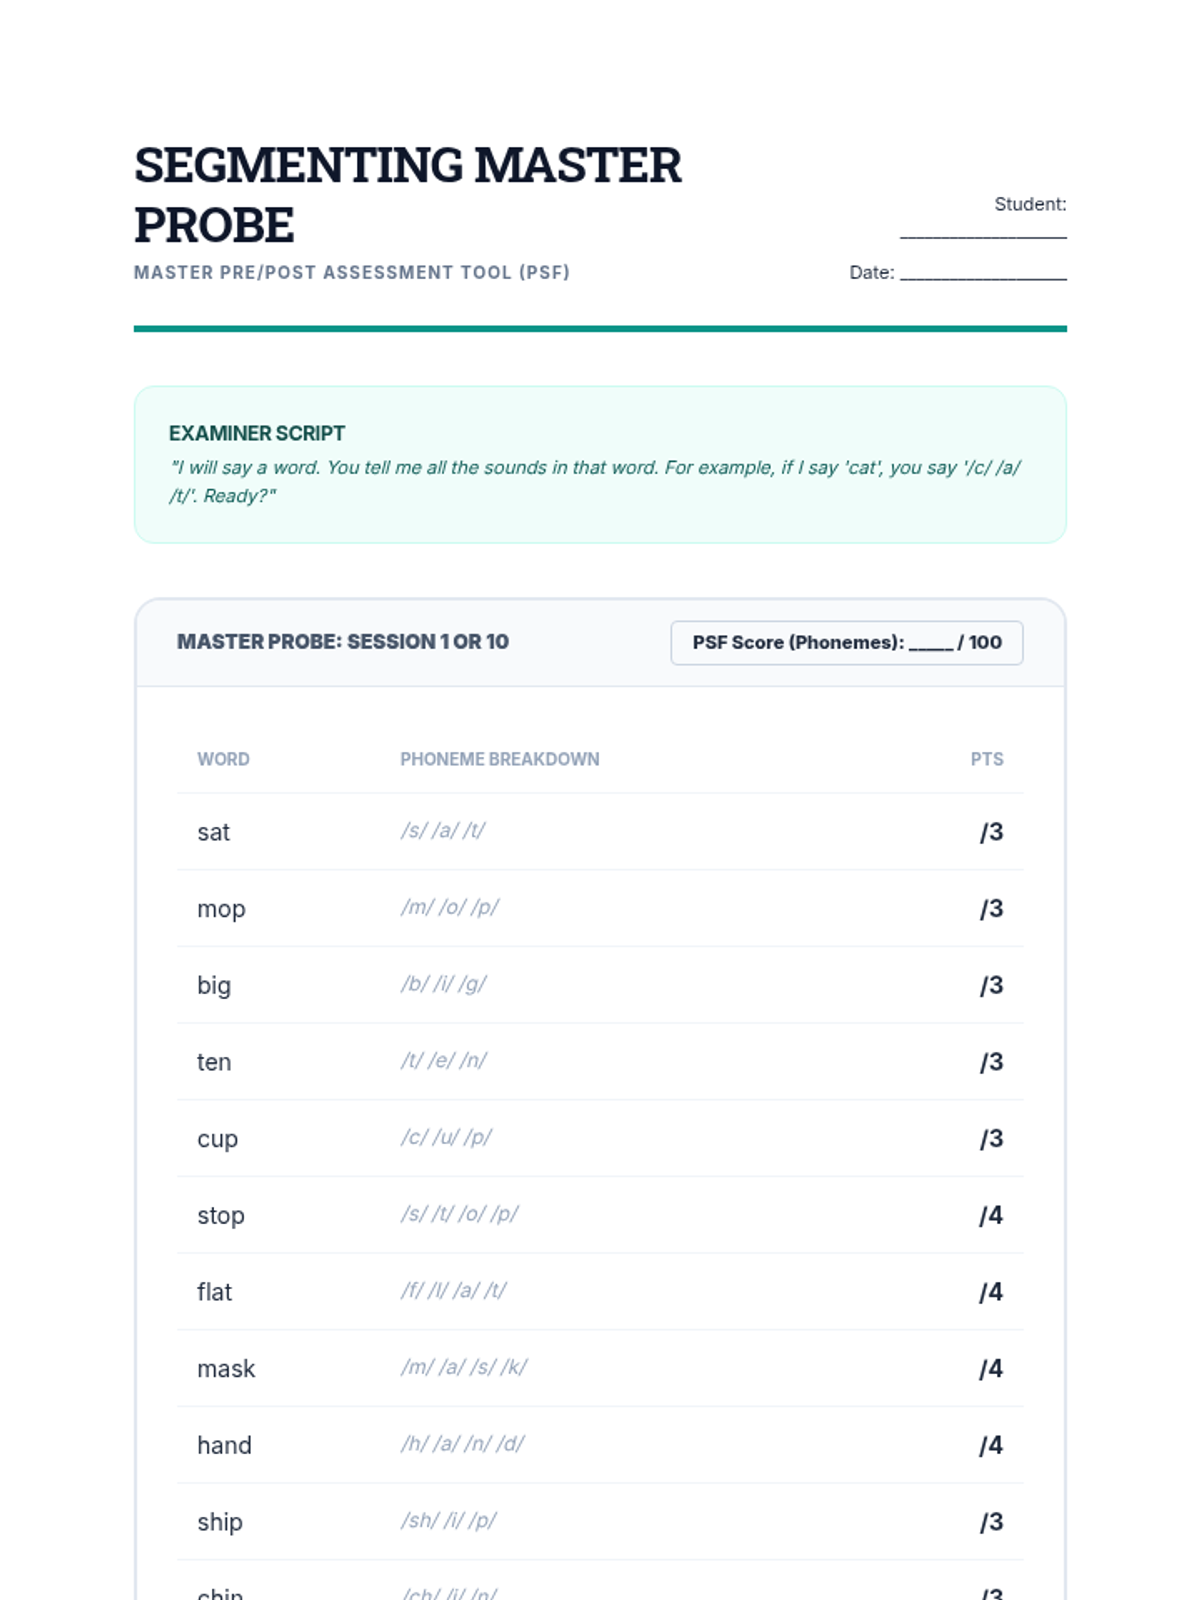Click the Date blank line
Image resolution: width=1200 pixels, height=1600 pixels.
click(x=983, y=272)
